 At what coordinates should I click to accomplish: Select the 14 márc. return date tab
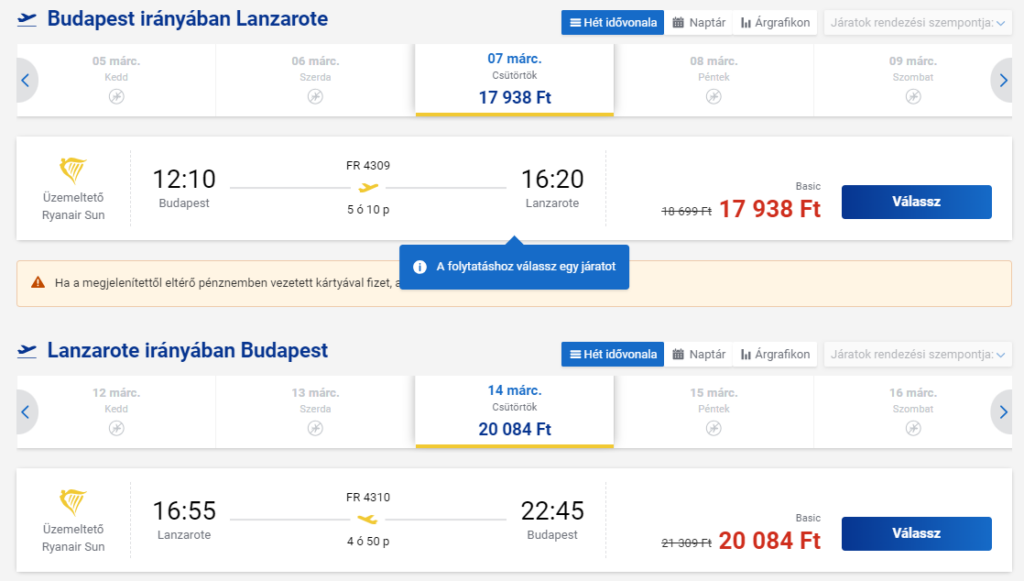coord(514,411)
